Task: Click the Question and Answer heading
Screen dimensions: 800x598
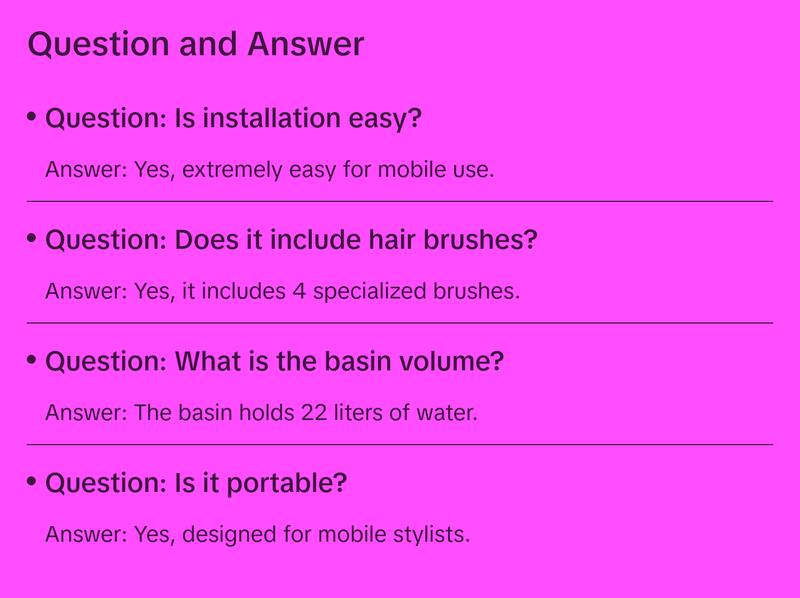Action: pyautogui.click(x=195, y=45)
